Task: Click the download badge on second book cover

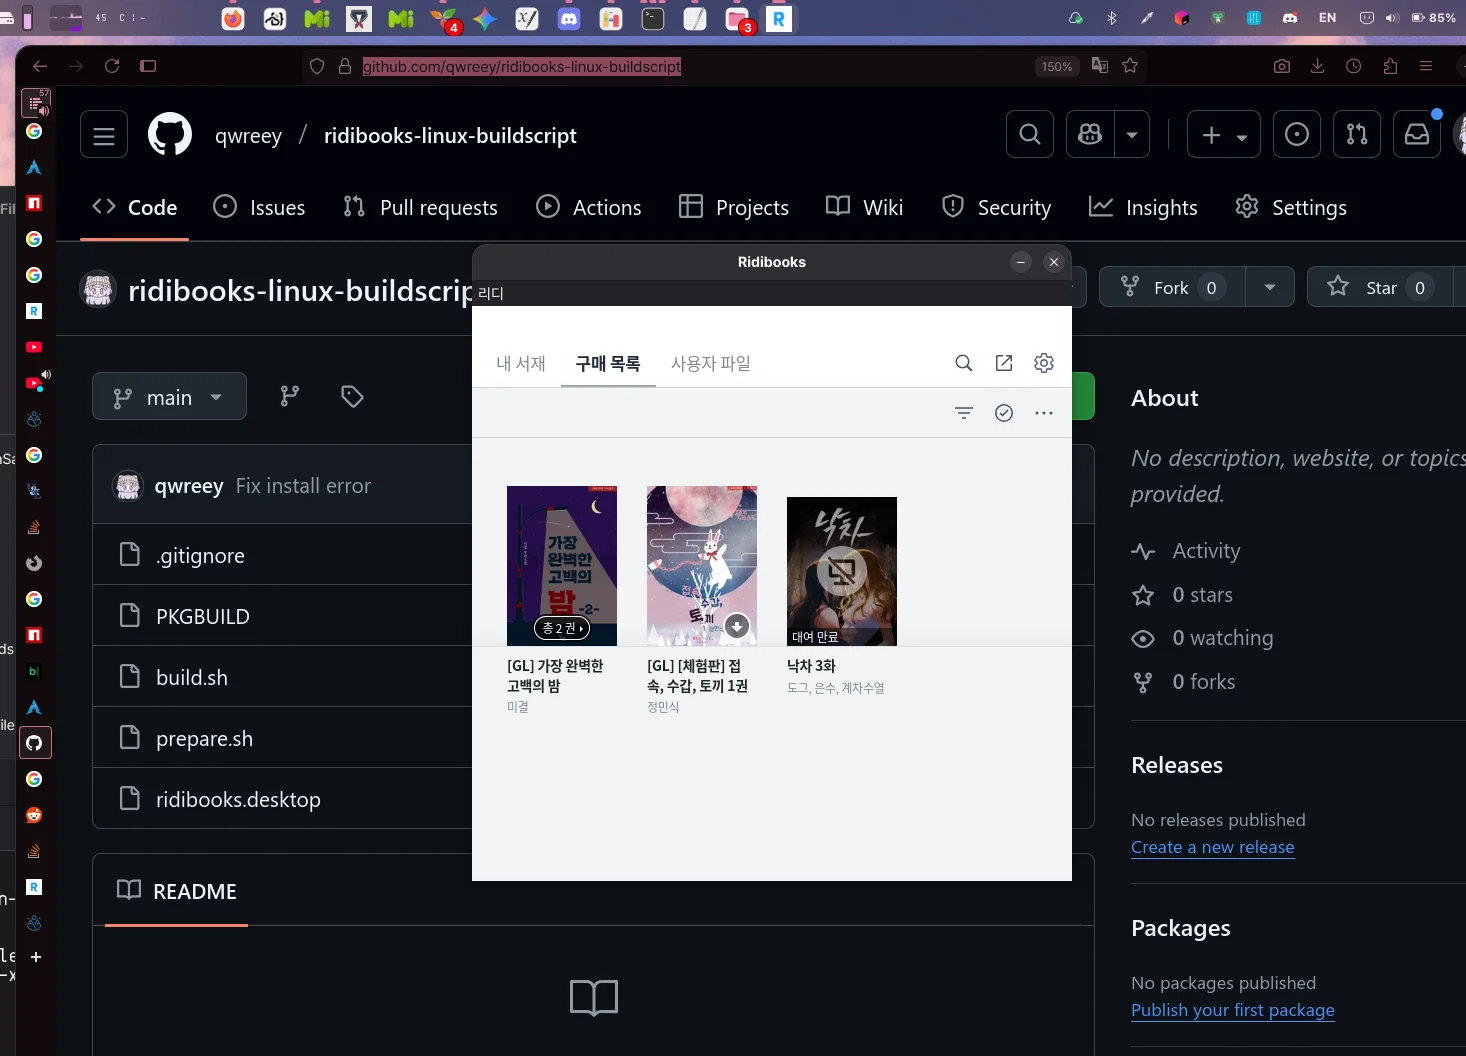Action: (x=737, y=626)
